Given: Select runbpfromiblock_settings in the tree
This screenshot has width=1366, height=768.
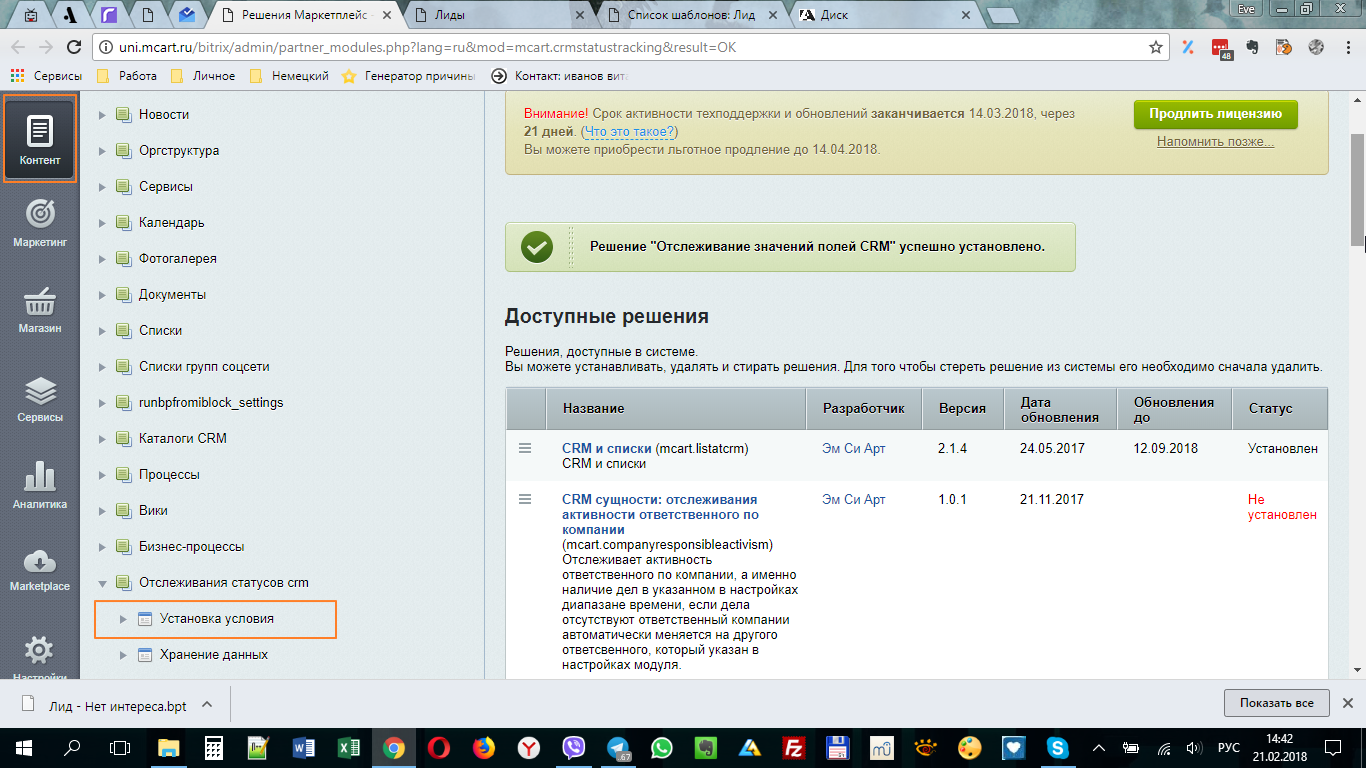Looking at the screenshot, I should coord(211,403).
